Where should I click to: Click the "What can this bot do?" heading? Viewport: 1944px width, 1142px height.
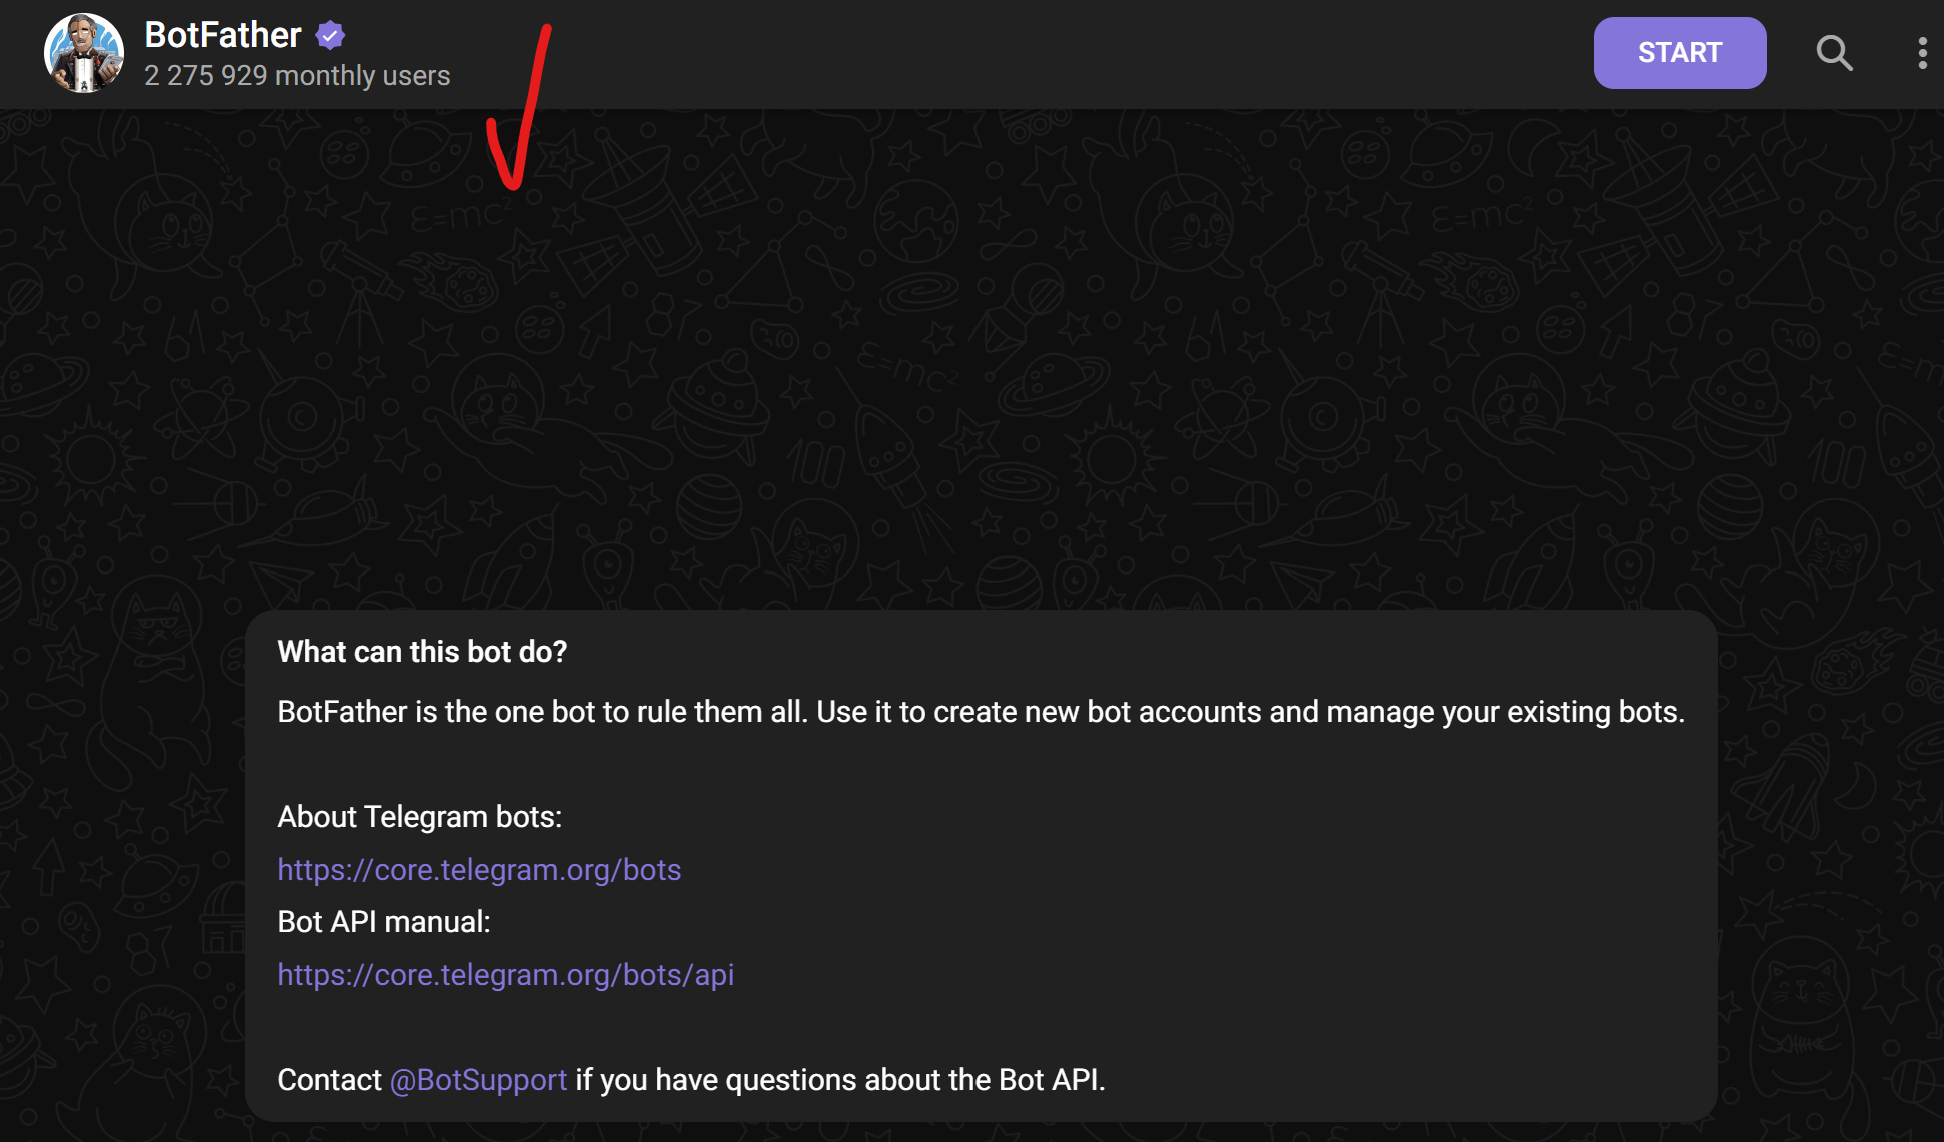click(422, 652)
